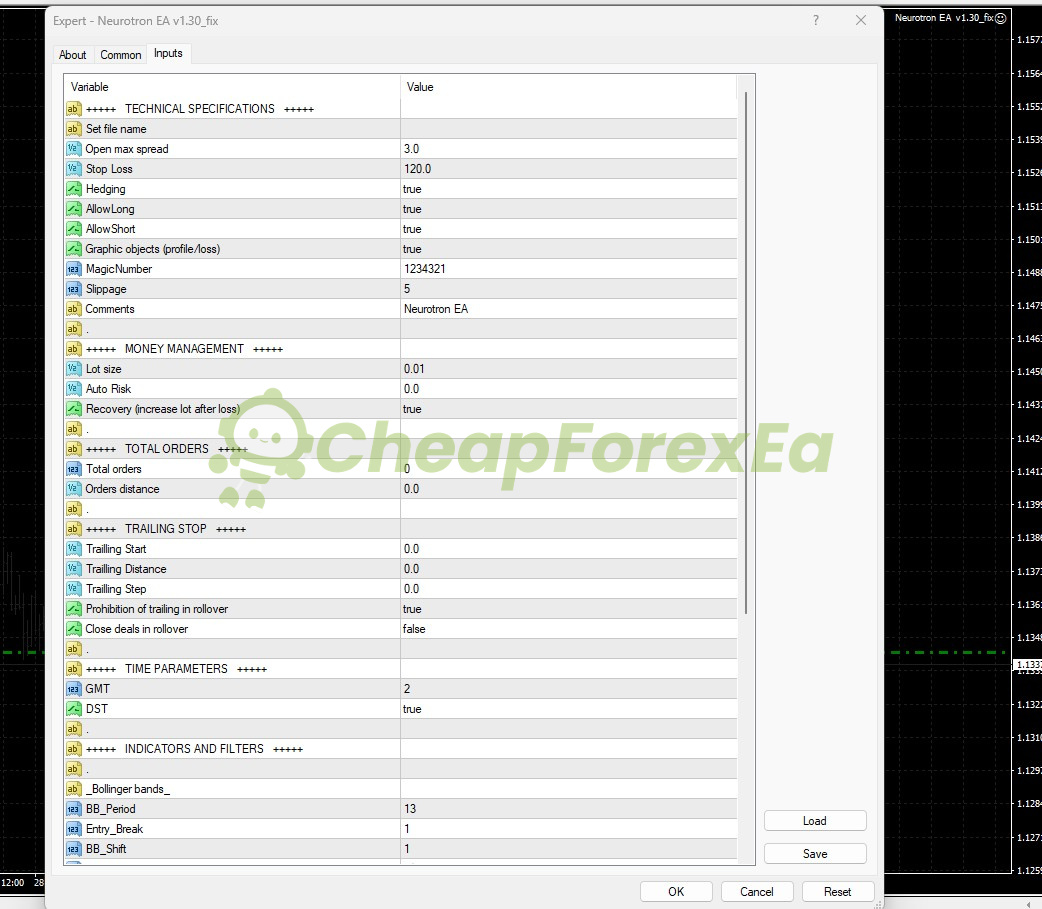Click the icon beside Prohibition of trailing in rollover

[x=74, y=609]
